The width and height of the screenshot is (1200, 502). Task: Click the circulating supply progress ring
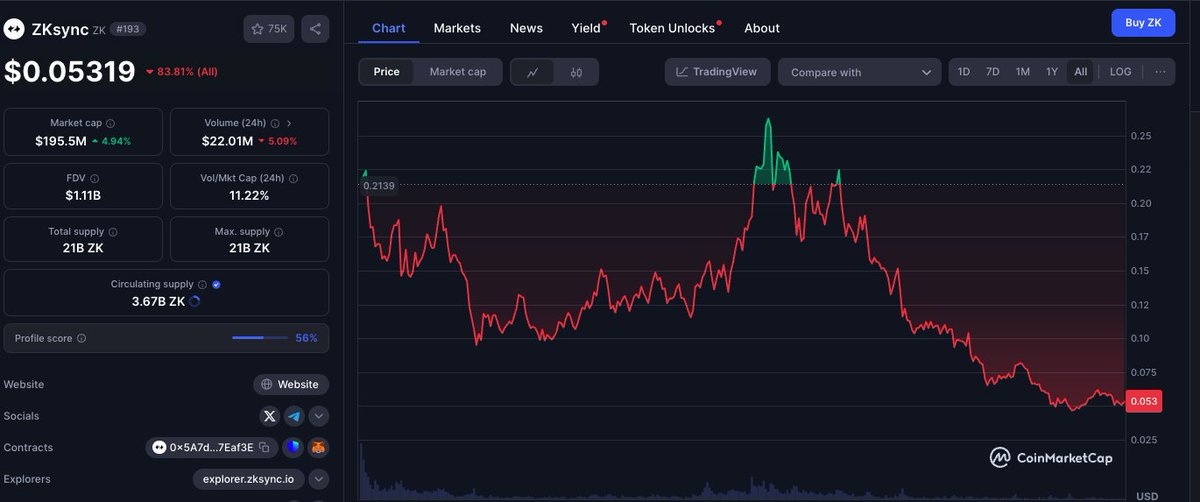[194, 301]
